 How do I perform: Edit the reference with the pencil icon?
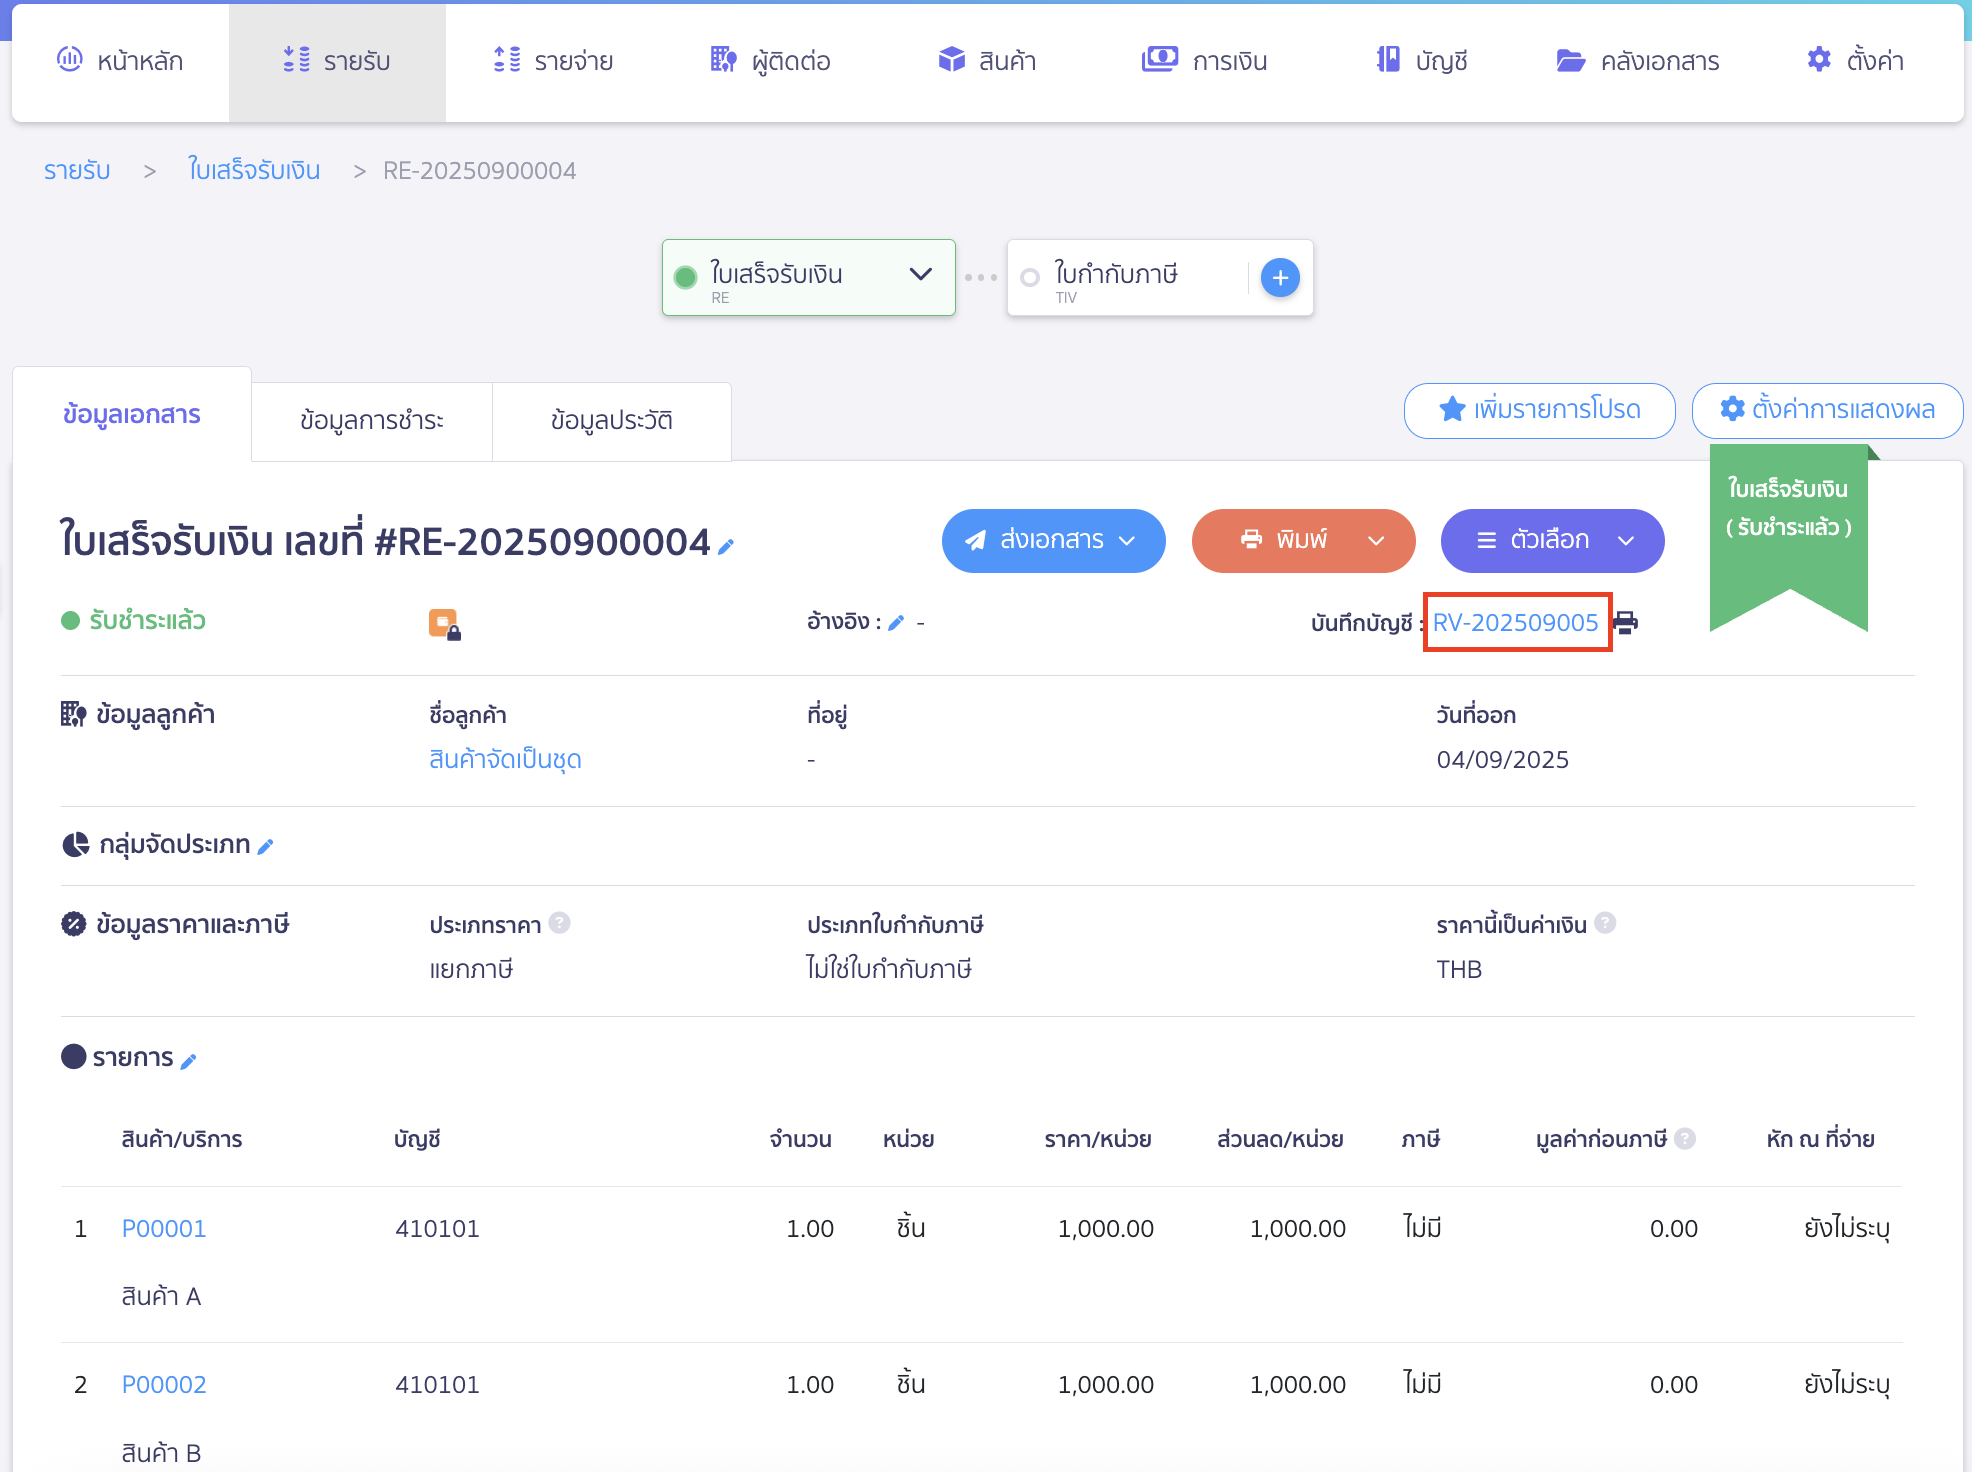[896, 623]
